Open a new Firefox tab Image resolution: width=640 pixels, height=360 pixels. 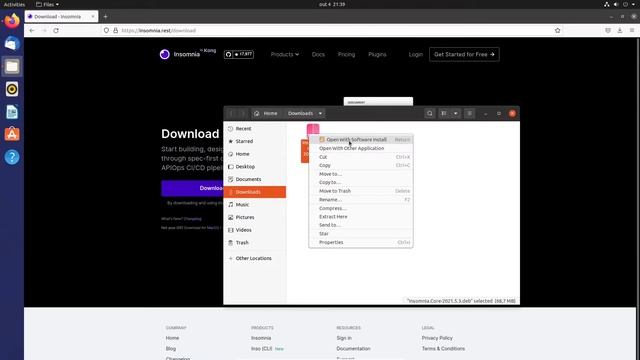105,17
